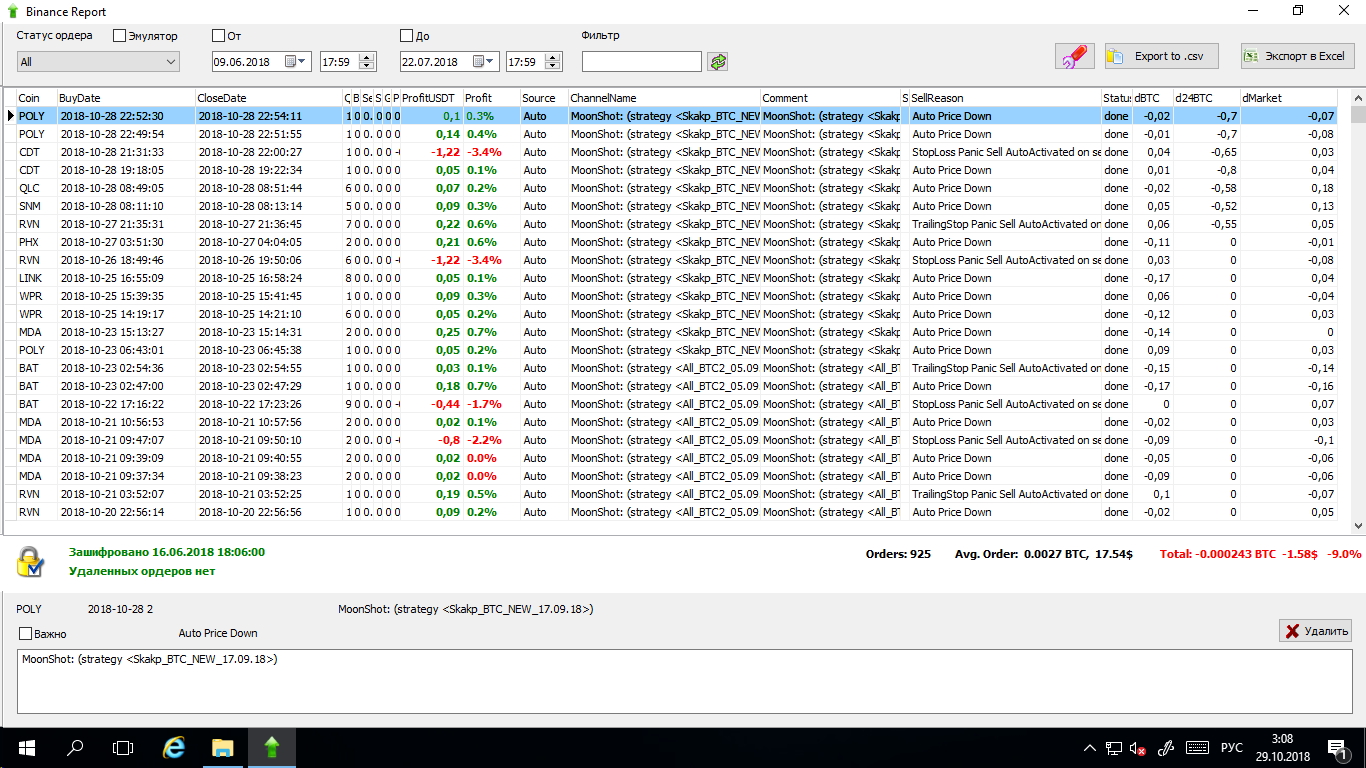Check the Важно checkbox
The height and width of the screenshot is (768, 1366).
pos(26,633)
